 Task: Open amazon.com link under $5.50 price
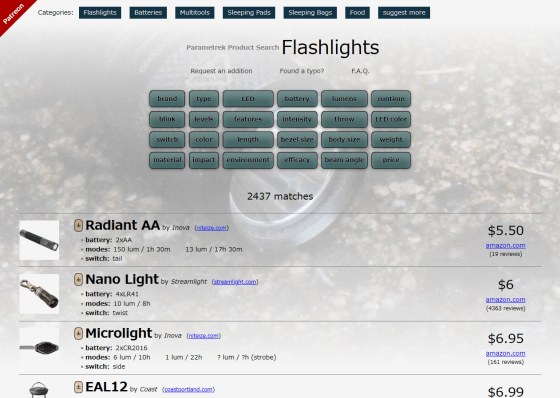(x=505, y=245)
